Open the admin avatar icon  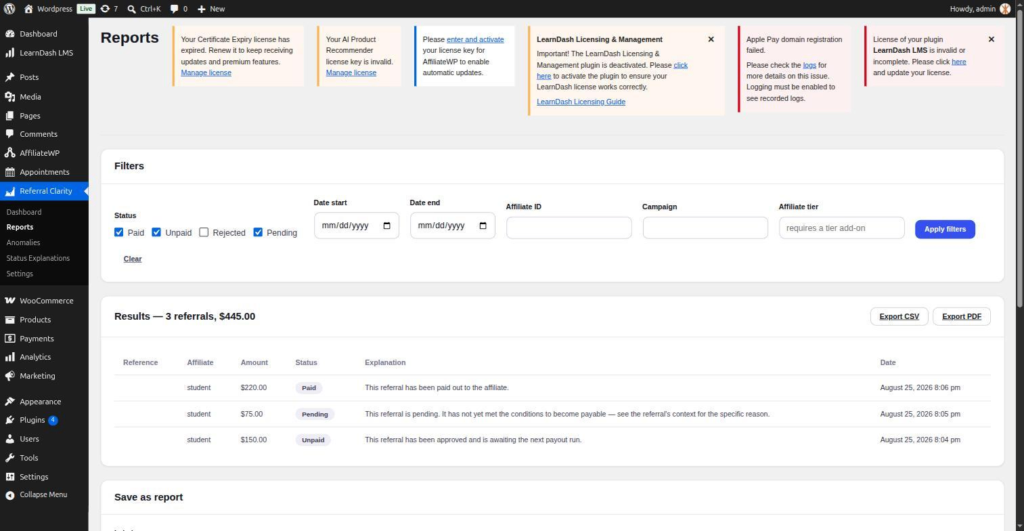click(x=1005, y=8)
